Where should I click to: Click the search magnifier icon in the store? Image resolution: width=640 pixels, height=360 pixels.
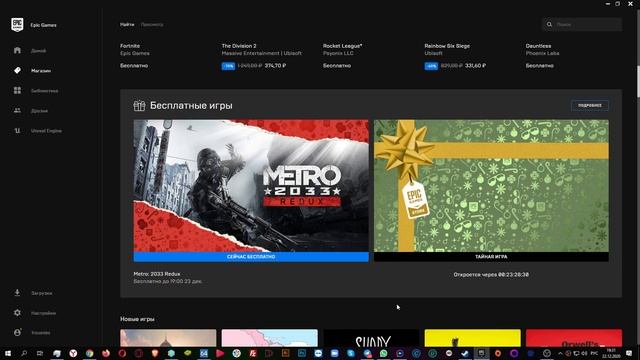549,24
